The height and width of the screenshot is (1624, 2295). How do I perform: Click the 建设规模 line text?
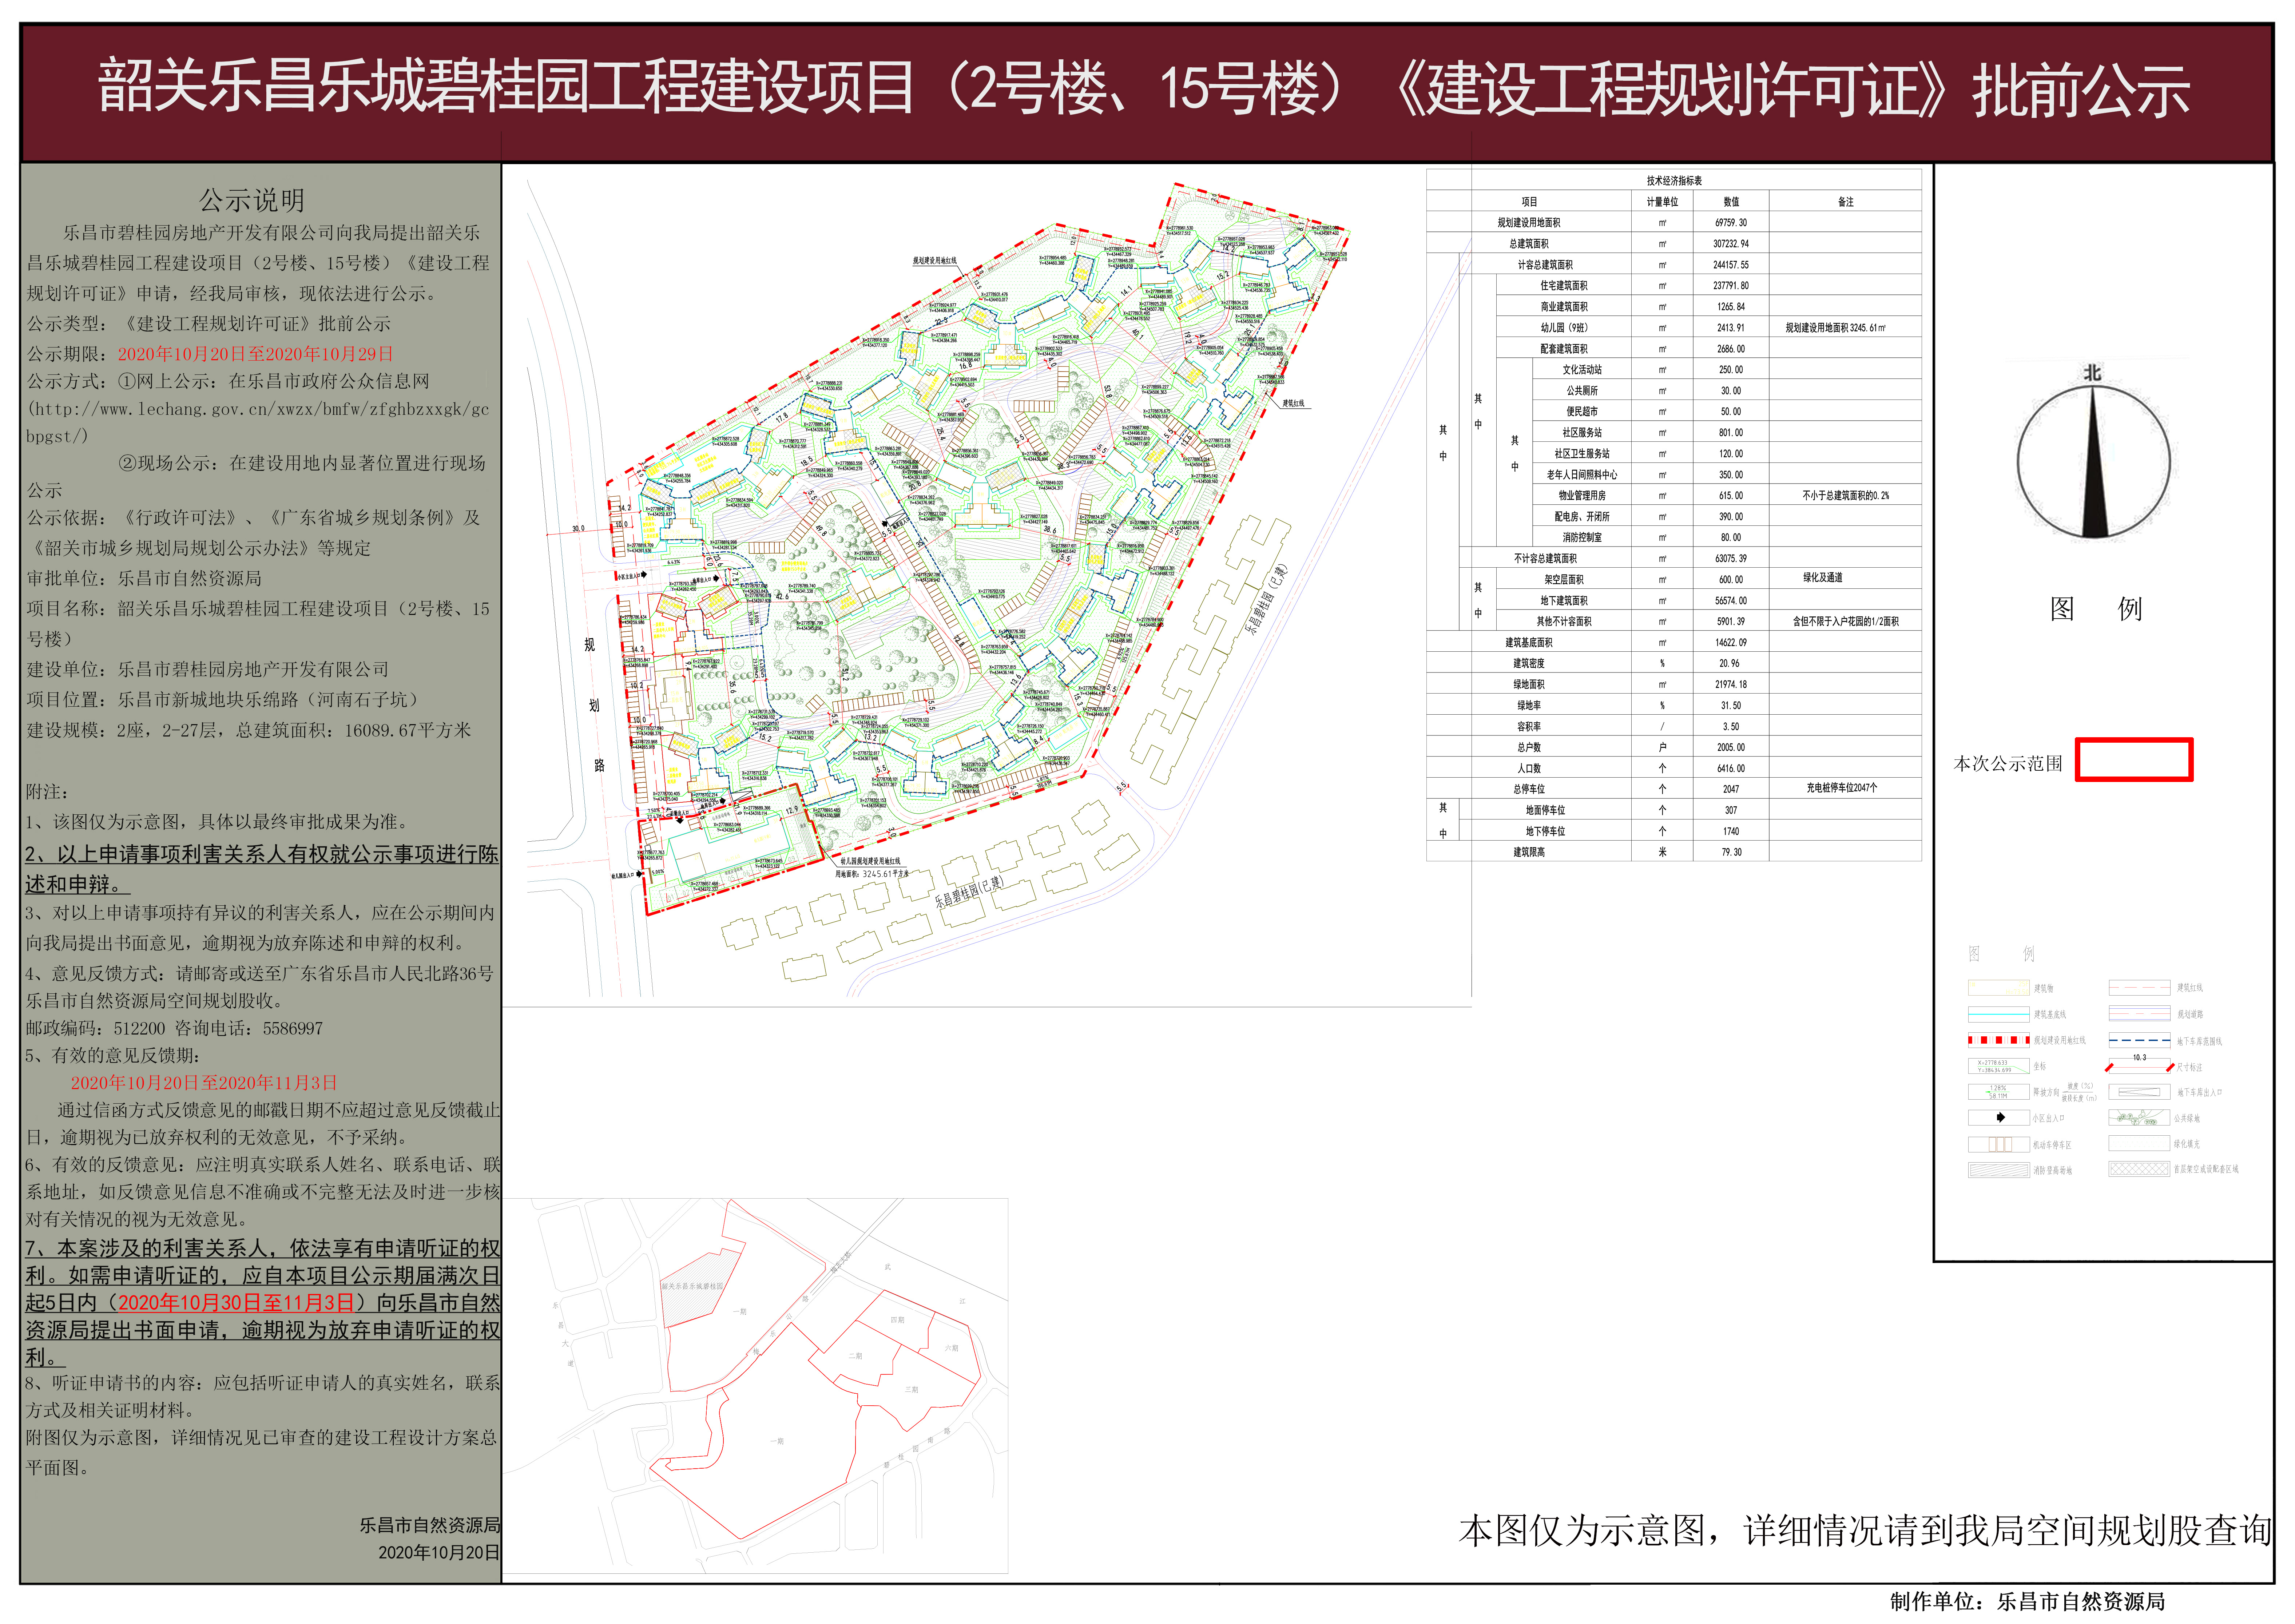tap(249, 731)
